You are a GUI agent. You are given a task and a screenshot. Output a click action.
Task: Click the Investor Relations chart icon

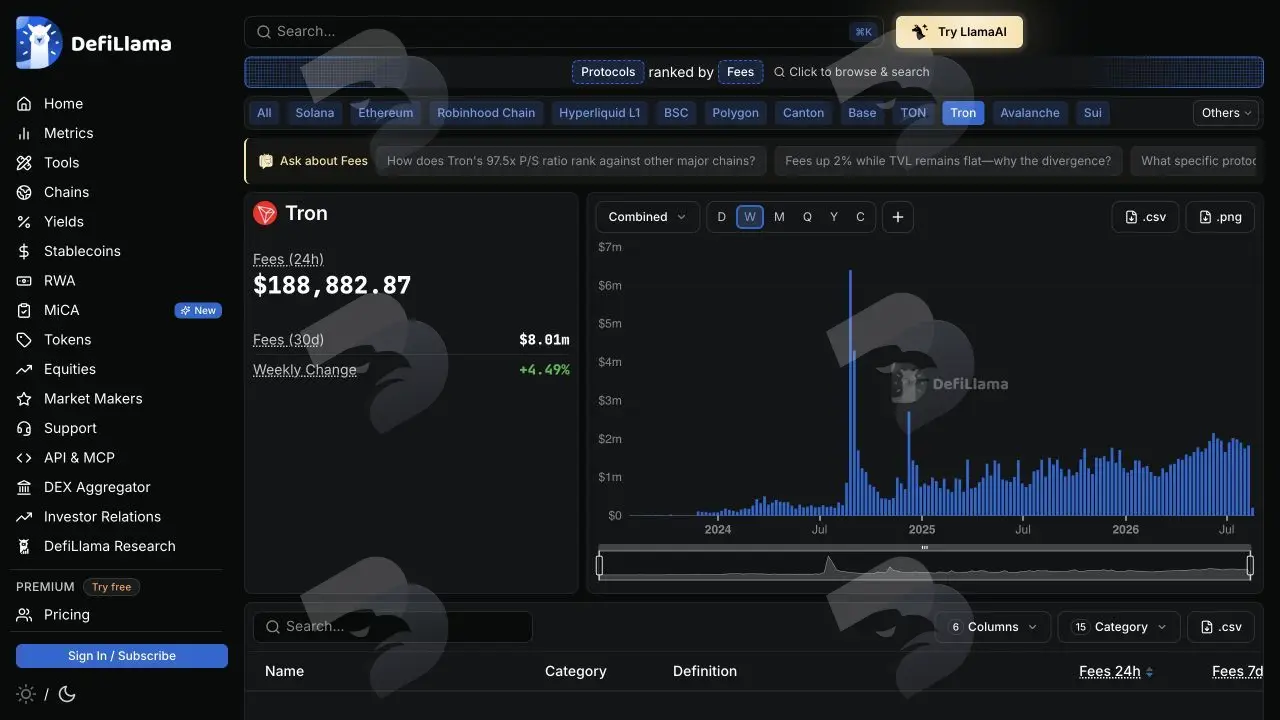(24, 517)
